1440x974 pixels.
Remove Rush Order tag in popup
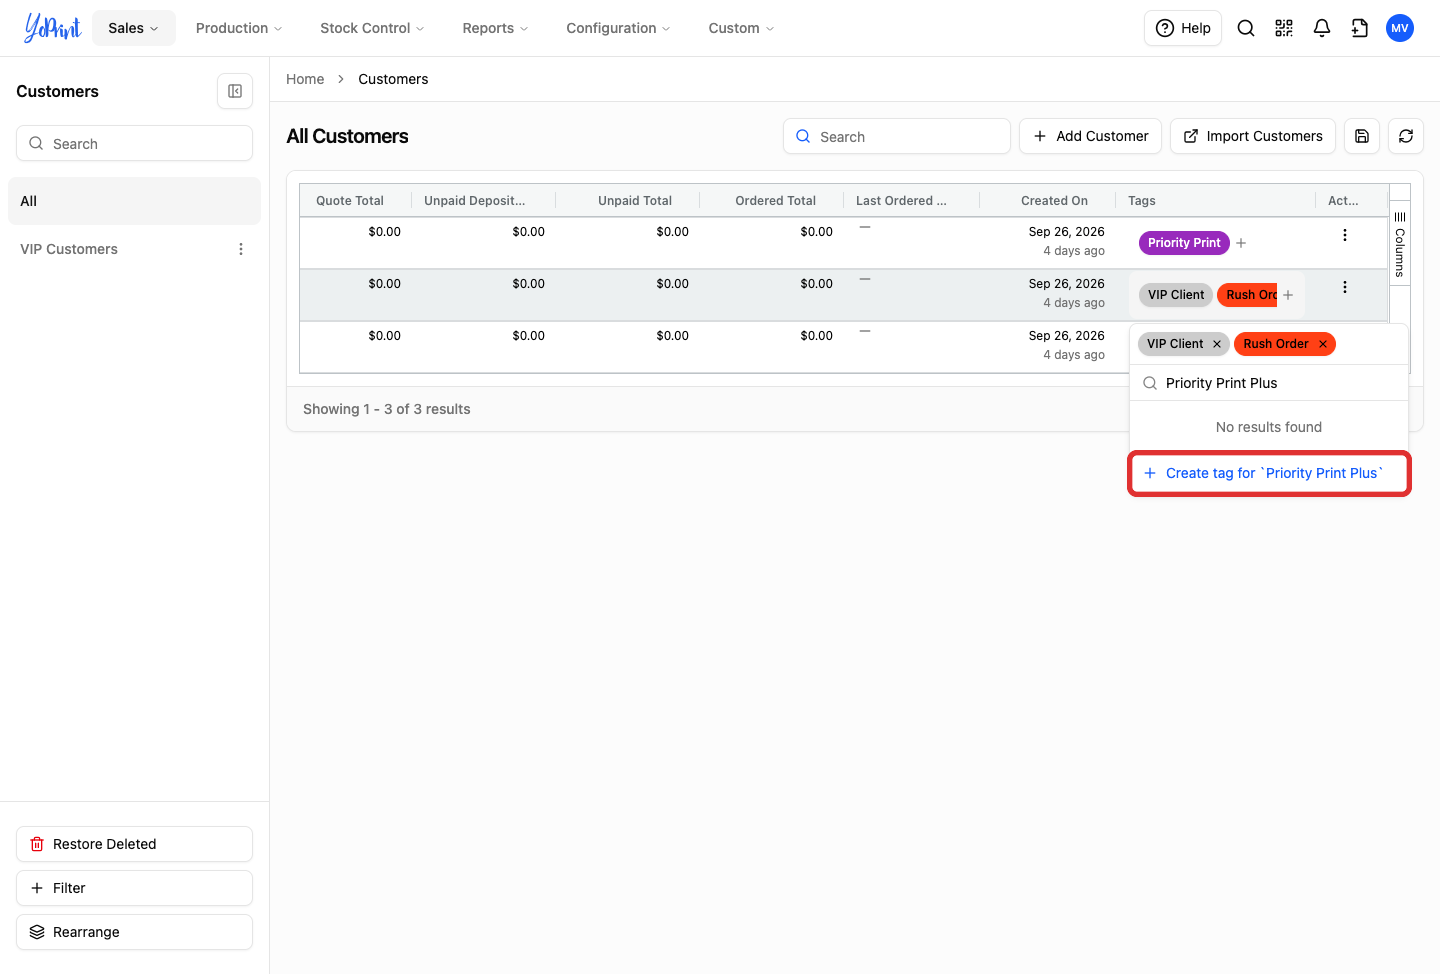tap(1323, 344)
